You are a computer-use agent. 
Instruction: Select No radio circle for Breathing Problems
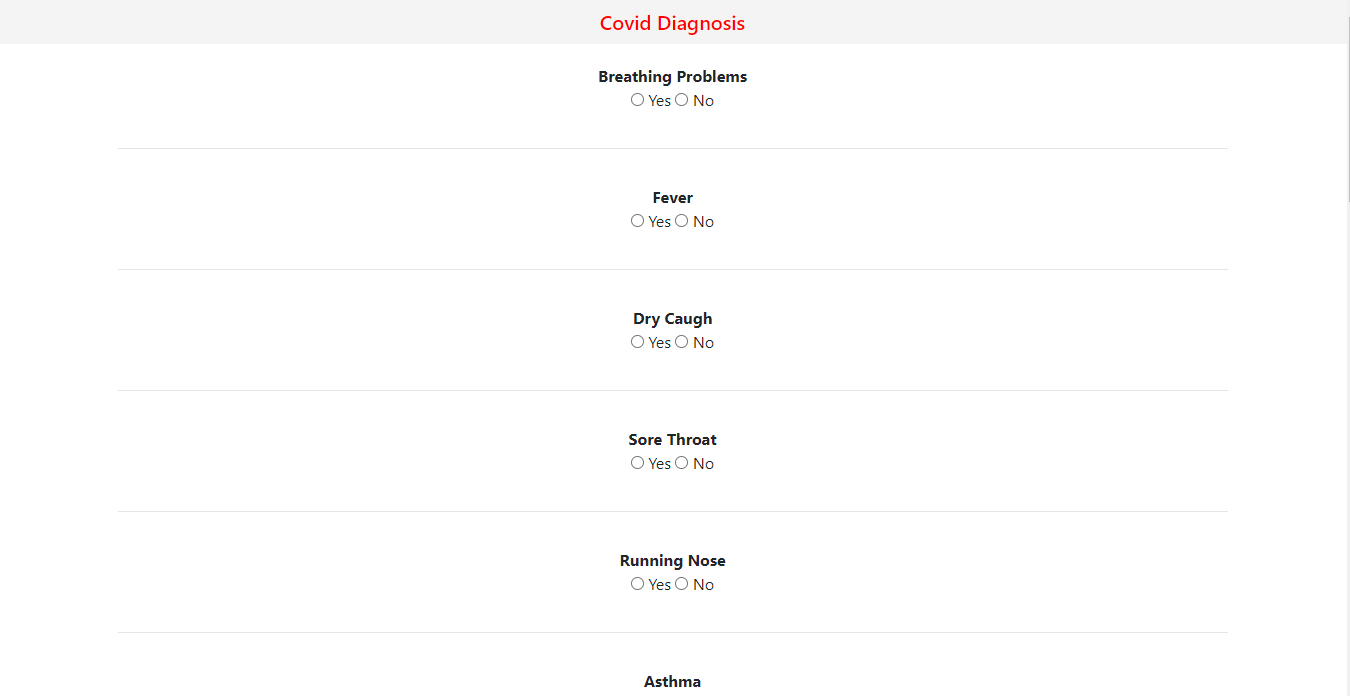[682, 100]
